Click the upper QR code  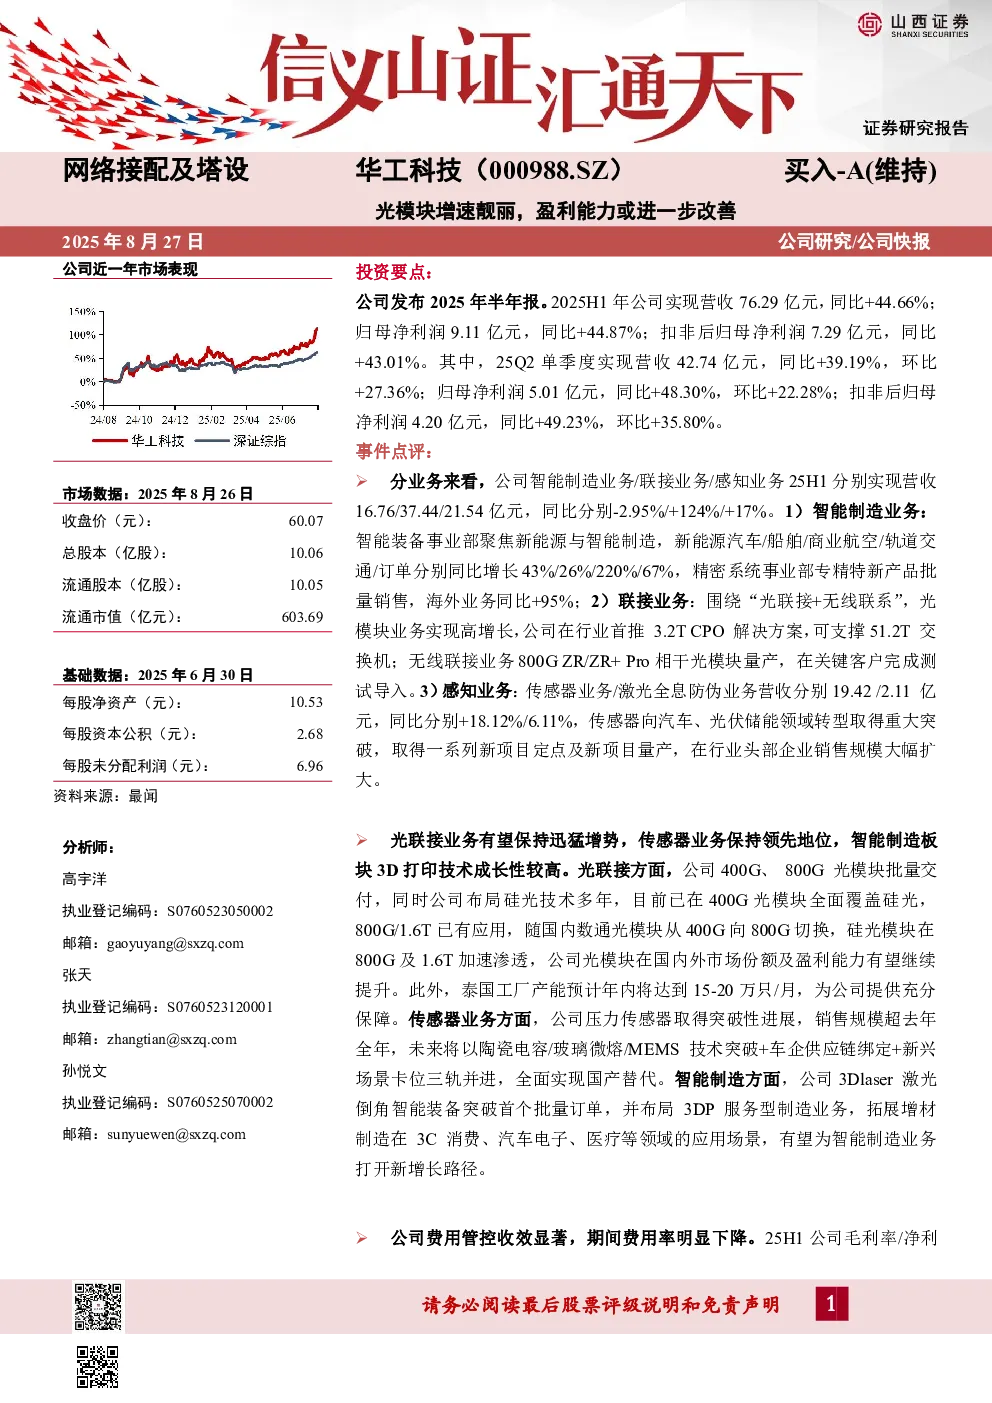coord(98,1306)
